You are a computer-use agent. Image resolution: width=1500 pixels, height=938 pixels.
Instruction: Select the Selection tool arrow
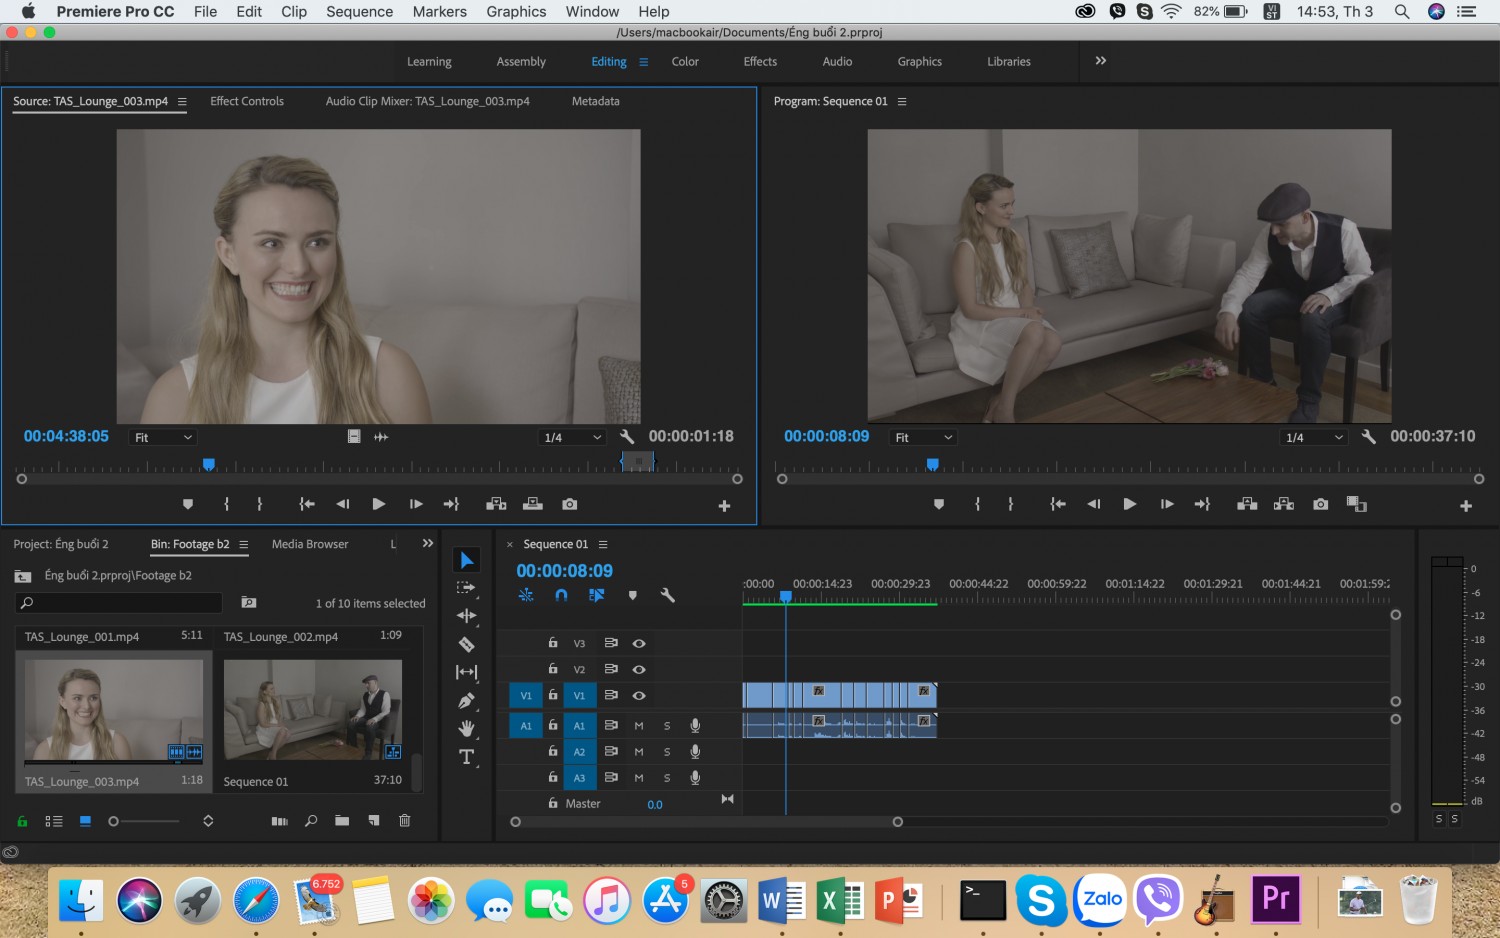pyautogui.click(x=466, y=560)
